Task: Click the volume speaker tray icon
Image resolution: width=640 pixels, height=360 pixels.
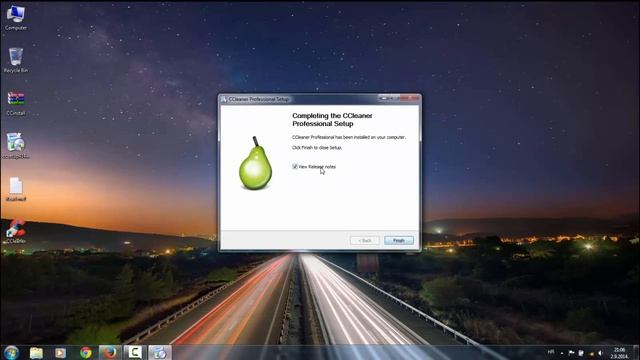Action: [600, 353]
